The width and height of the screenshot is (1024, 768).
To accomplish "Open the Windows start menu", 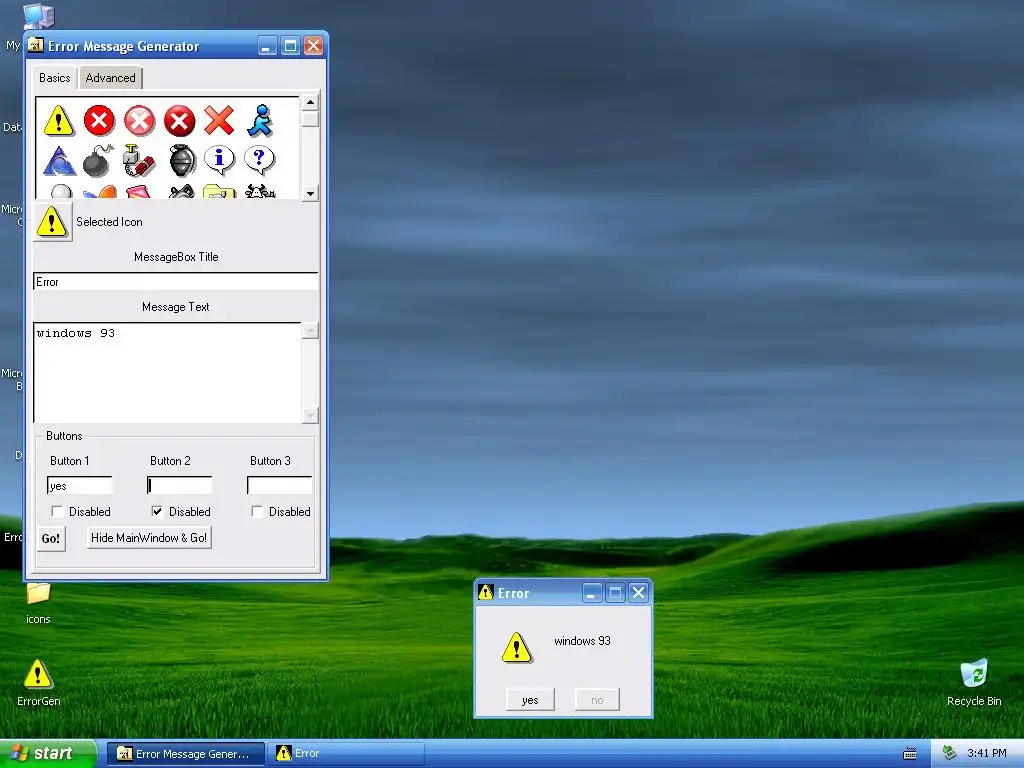I will coord(47,754).
